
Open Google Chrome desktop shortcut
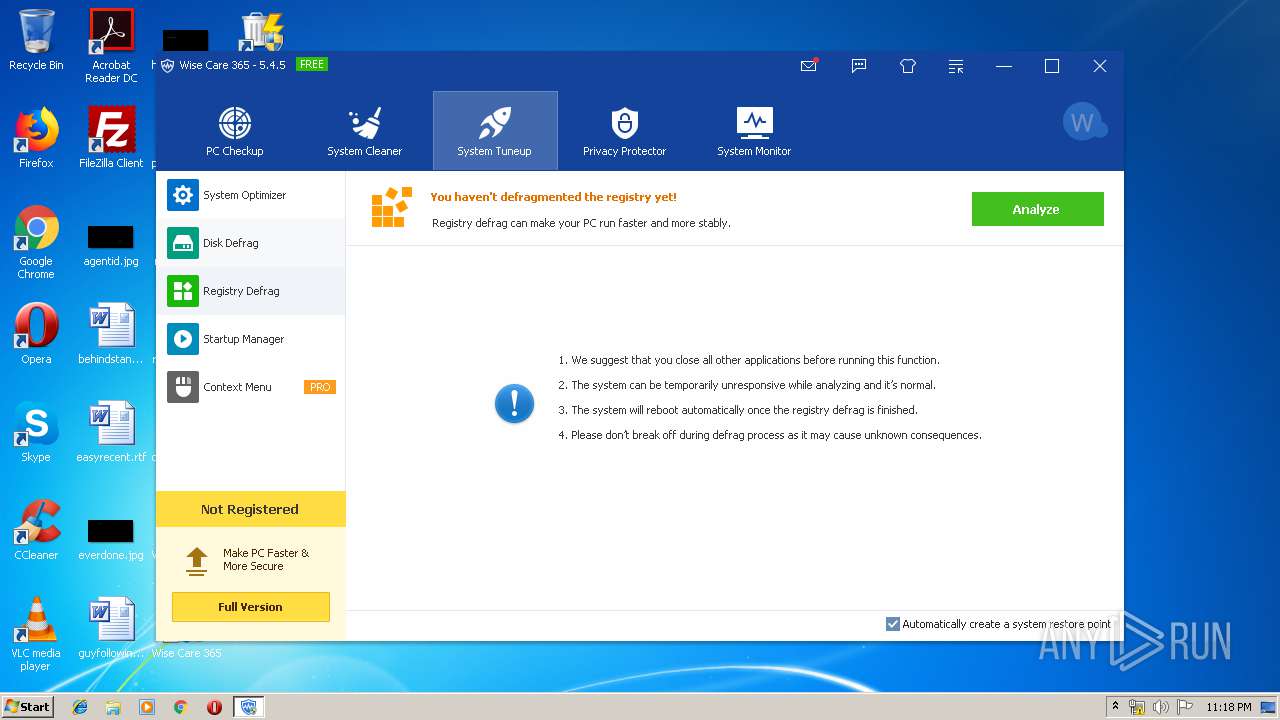click(36, 242)
